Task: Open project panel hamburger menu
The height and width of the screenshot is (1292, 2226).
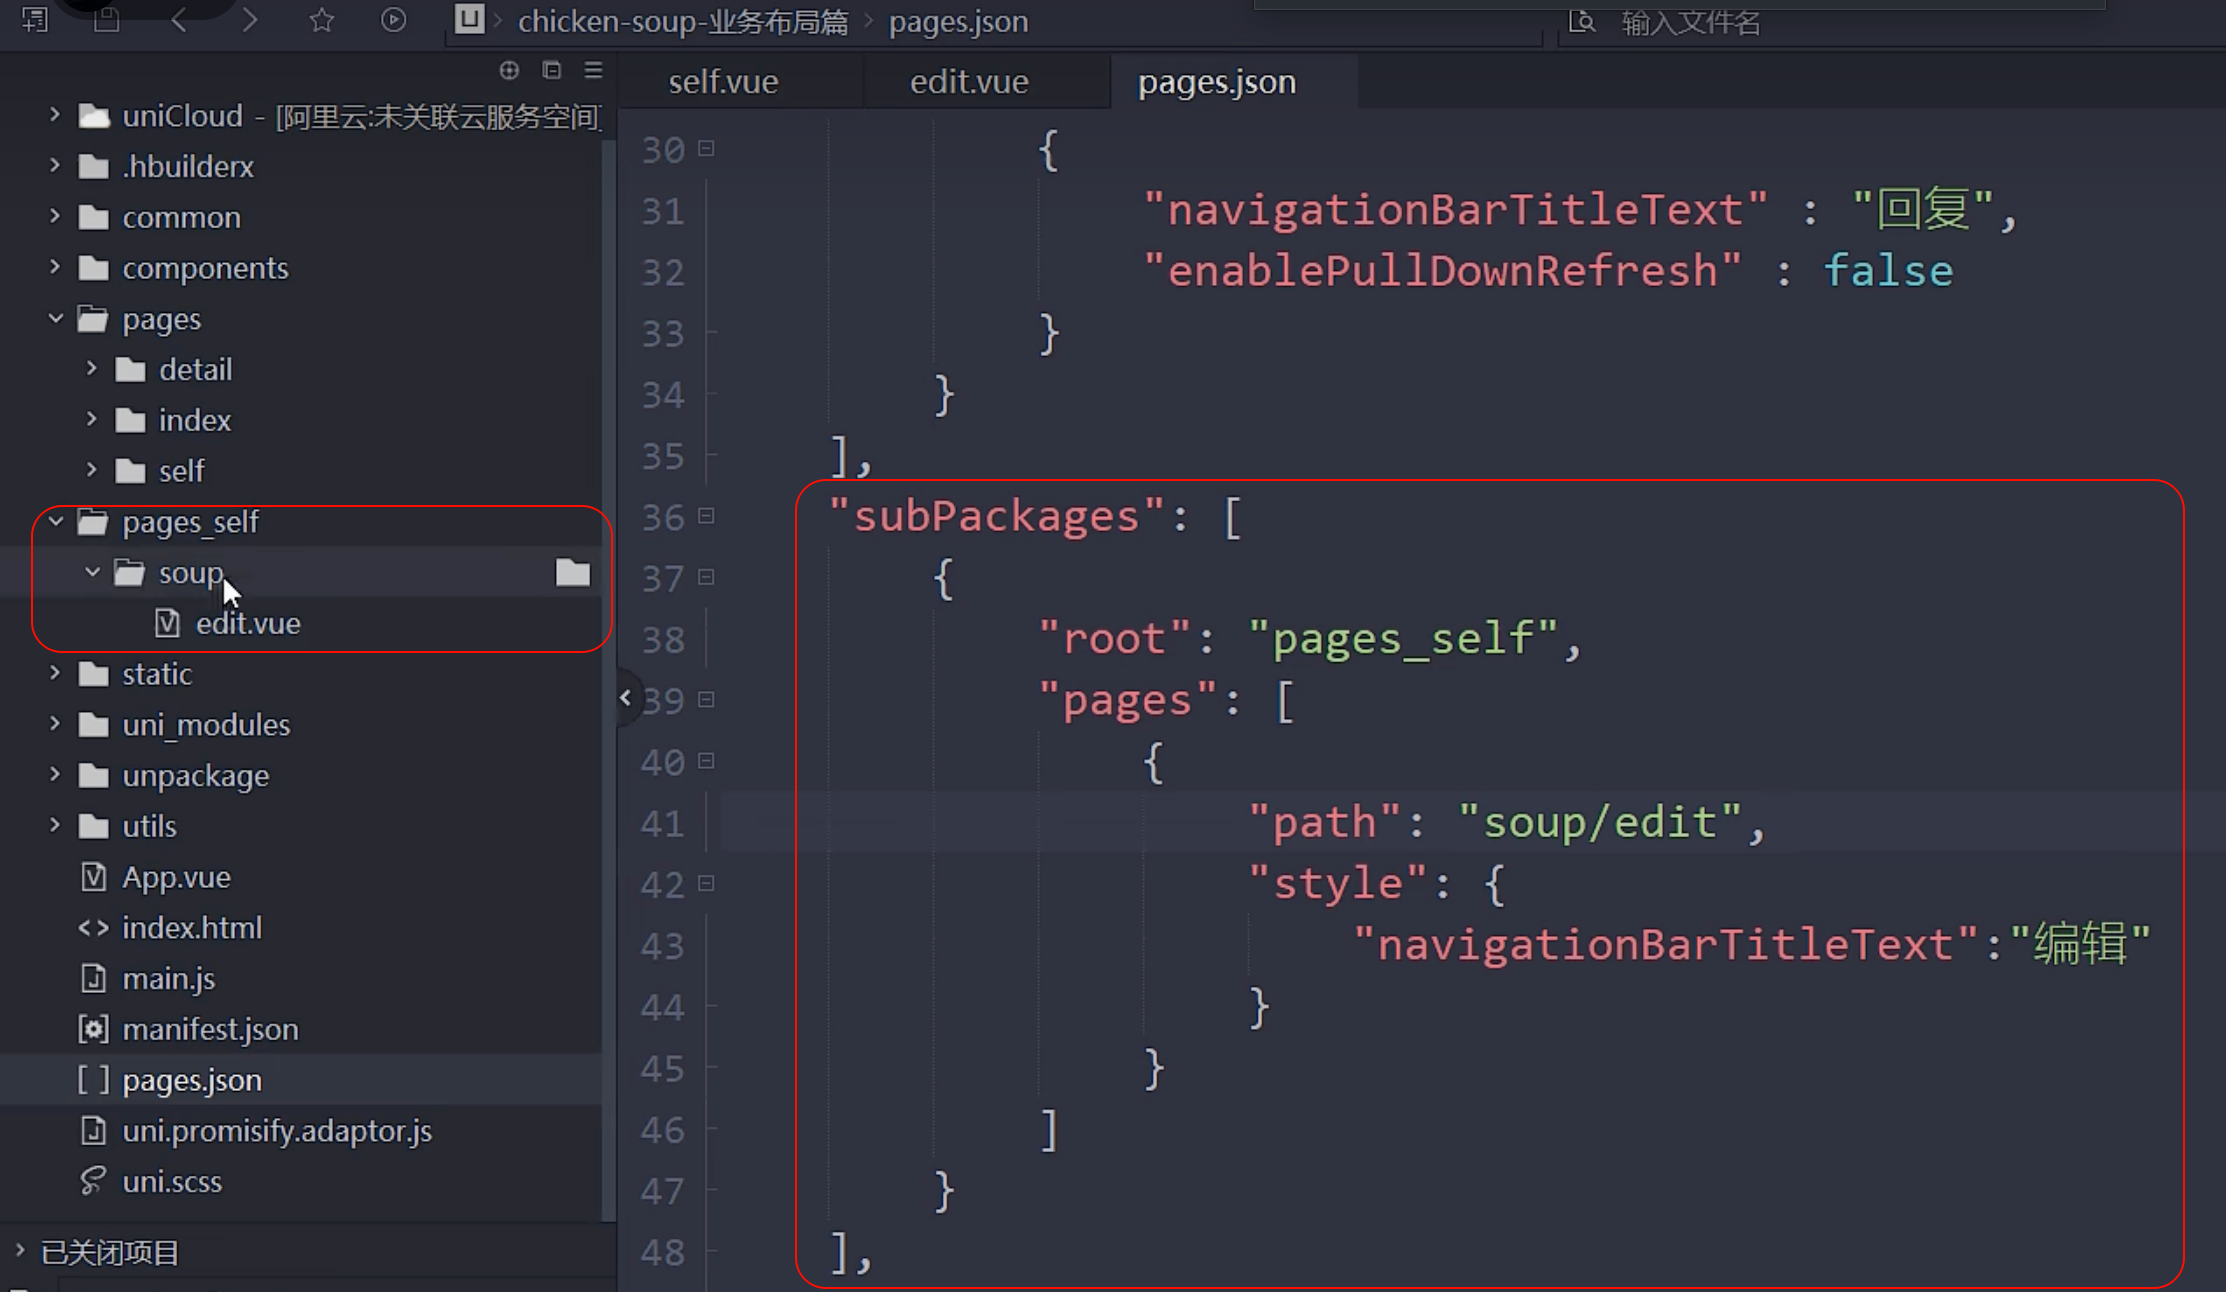Action: [x=593, y=70]
